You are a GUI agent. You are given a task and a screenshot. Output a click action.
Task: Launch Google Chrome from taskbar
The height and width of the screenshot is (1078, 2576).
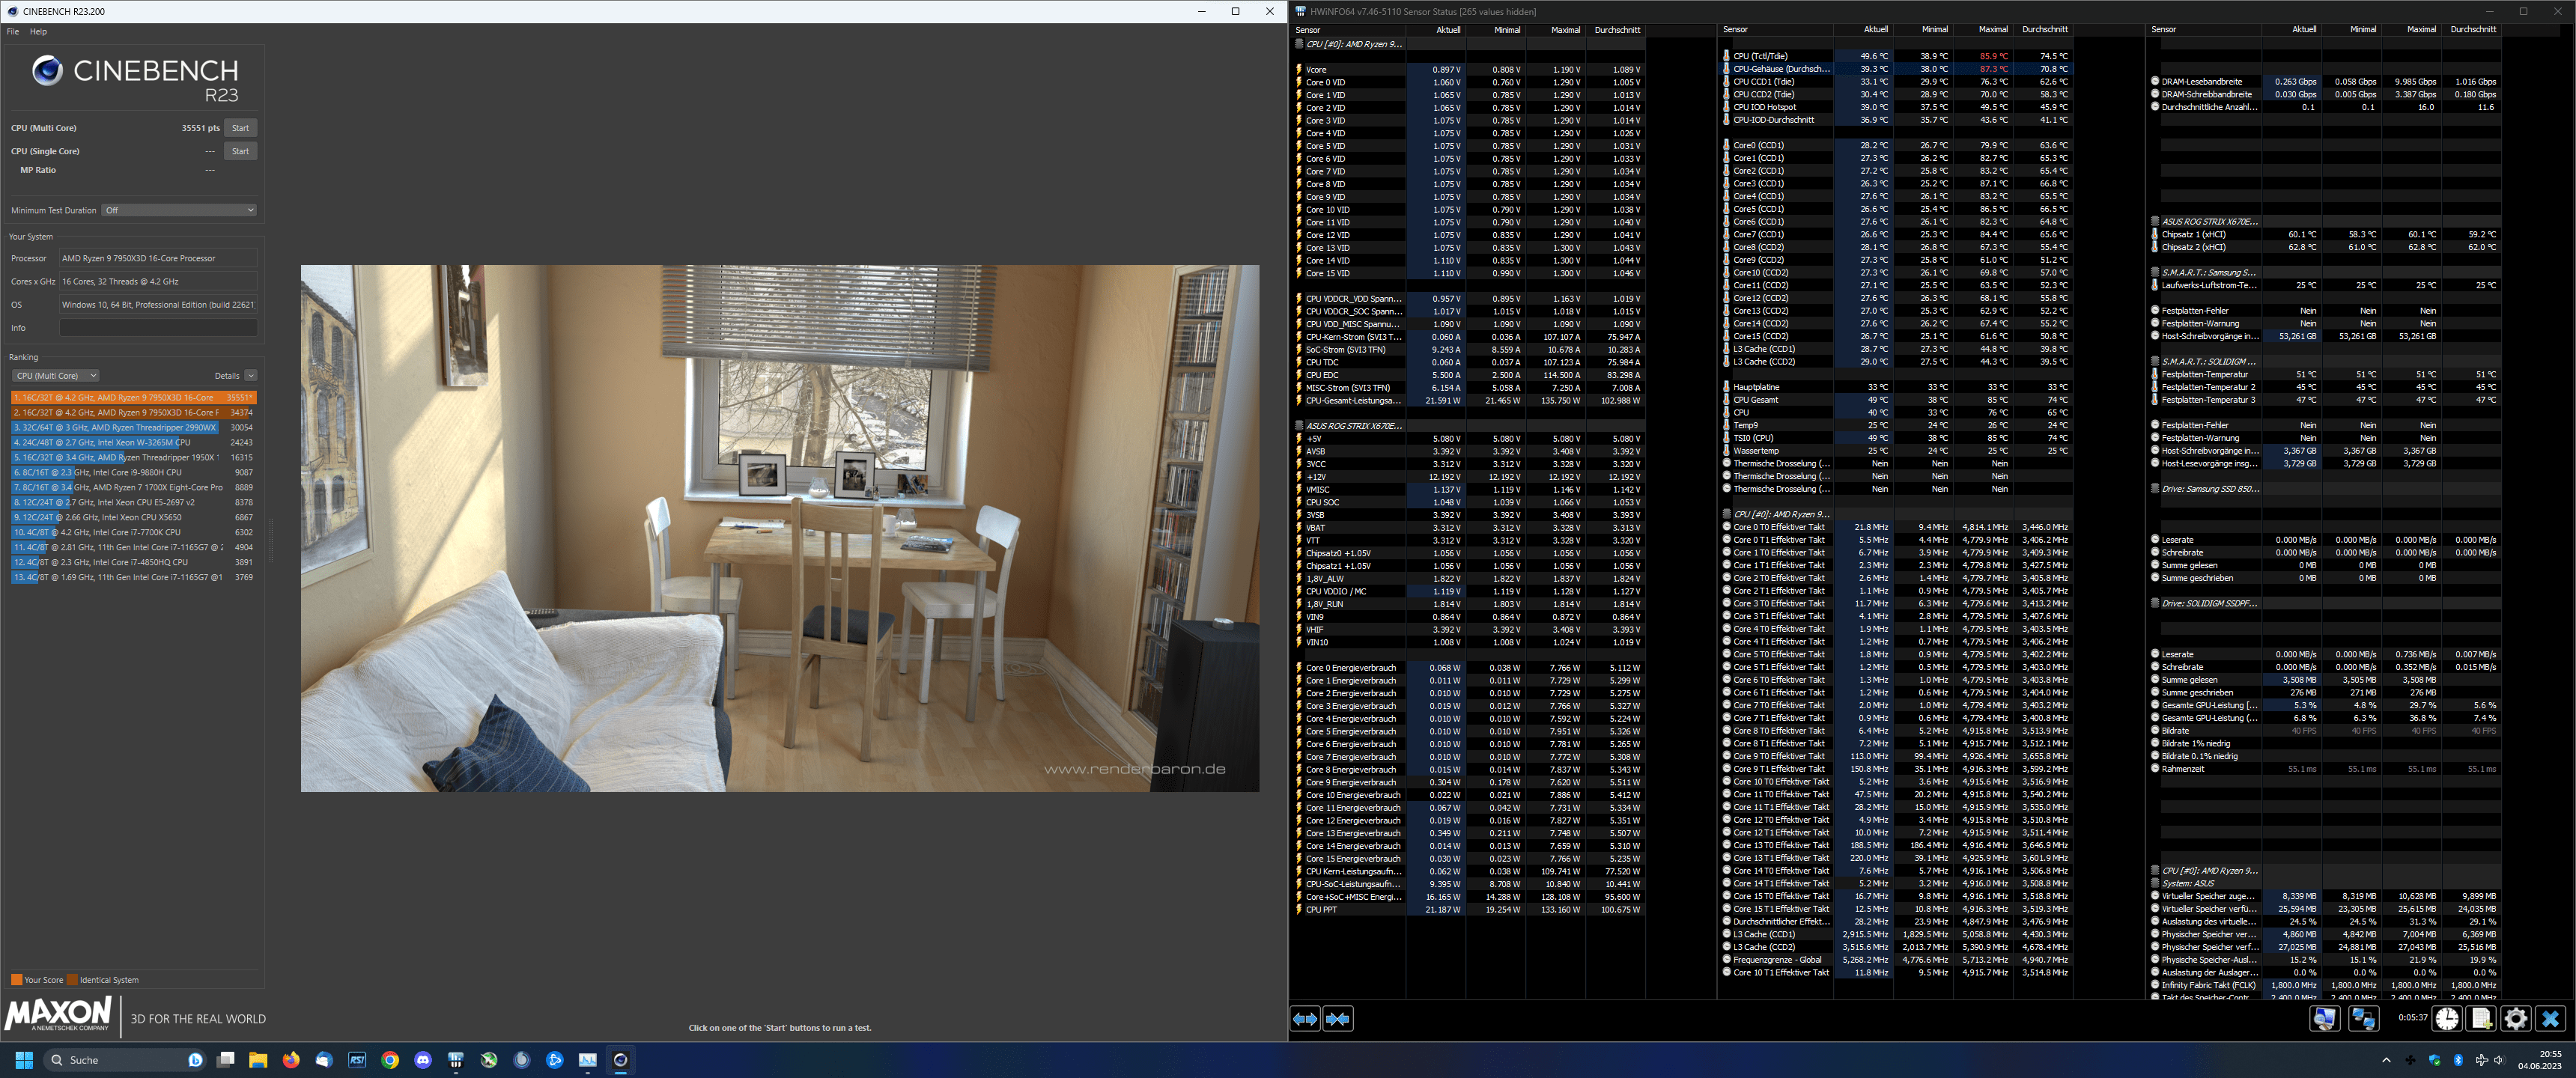[x=390, y=1060]
